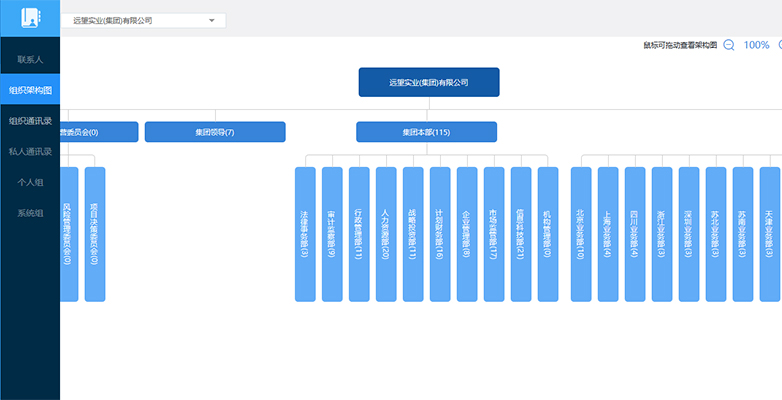Click the 项目决策委员会(0) node

pyautogui.click(x=95, y=234)
